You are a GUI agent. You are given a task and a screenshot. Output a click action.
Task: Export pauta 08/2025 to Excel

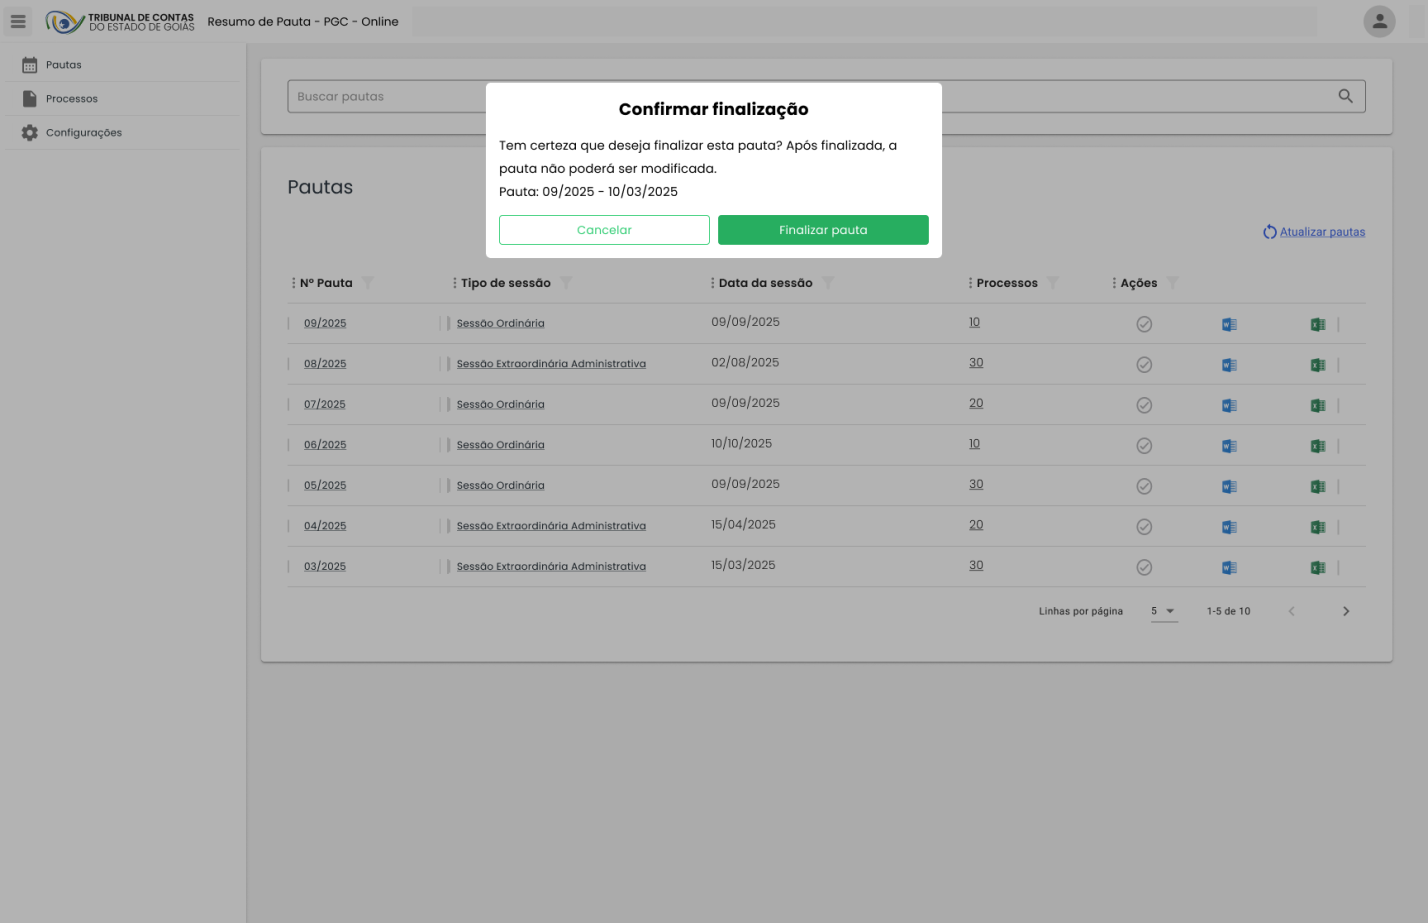(x=1317, y=365)
